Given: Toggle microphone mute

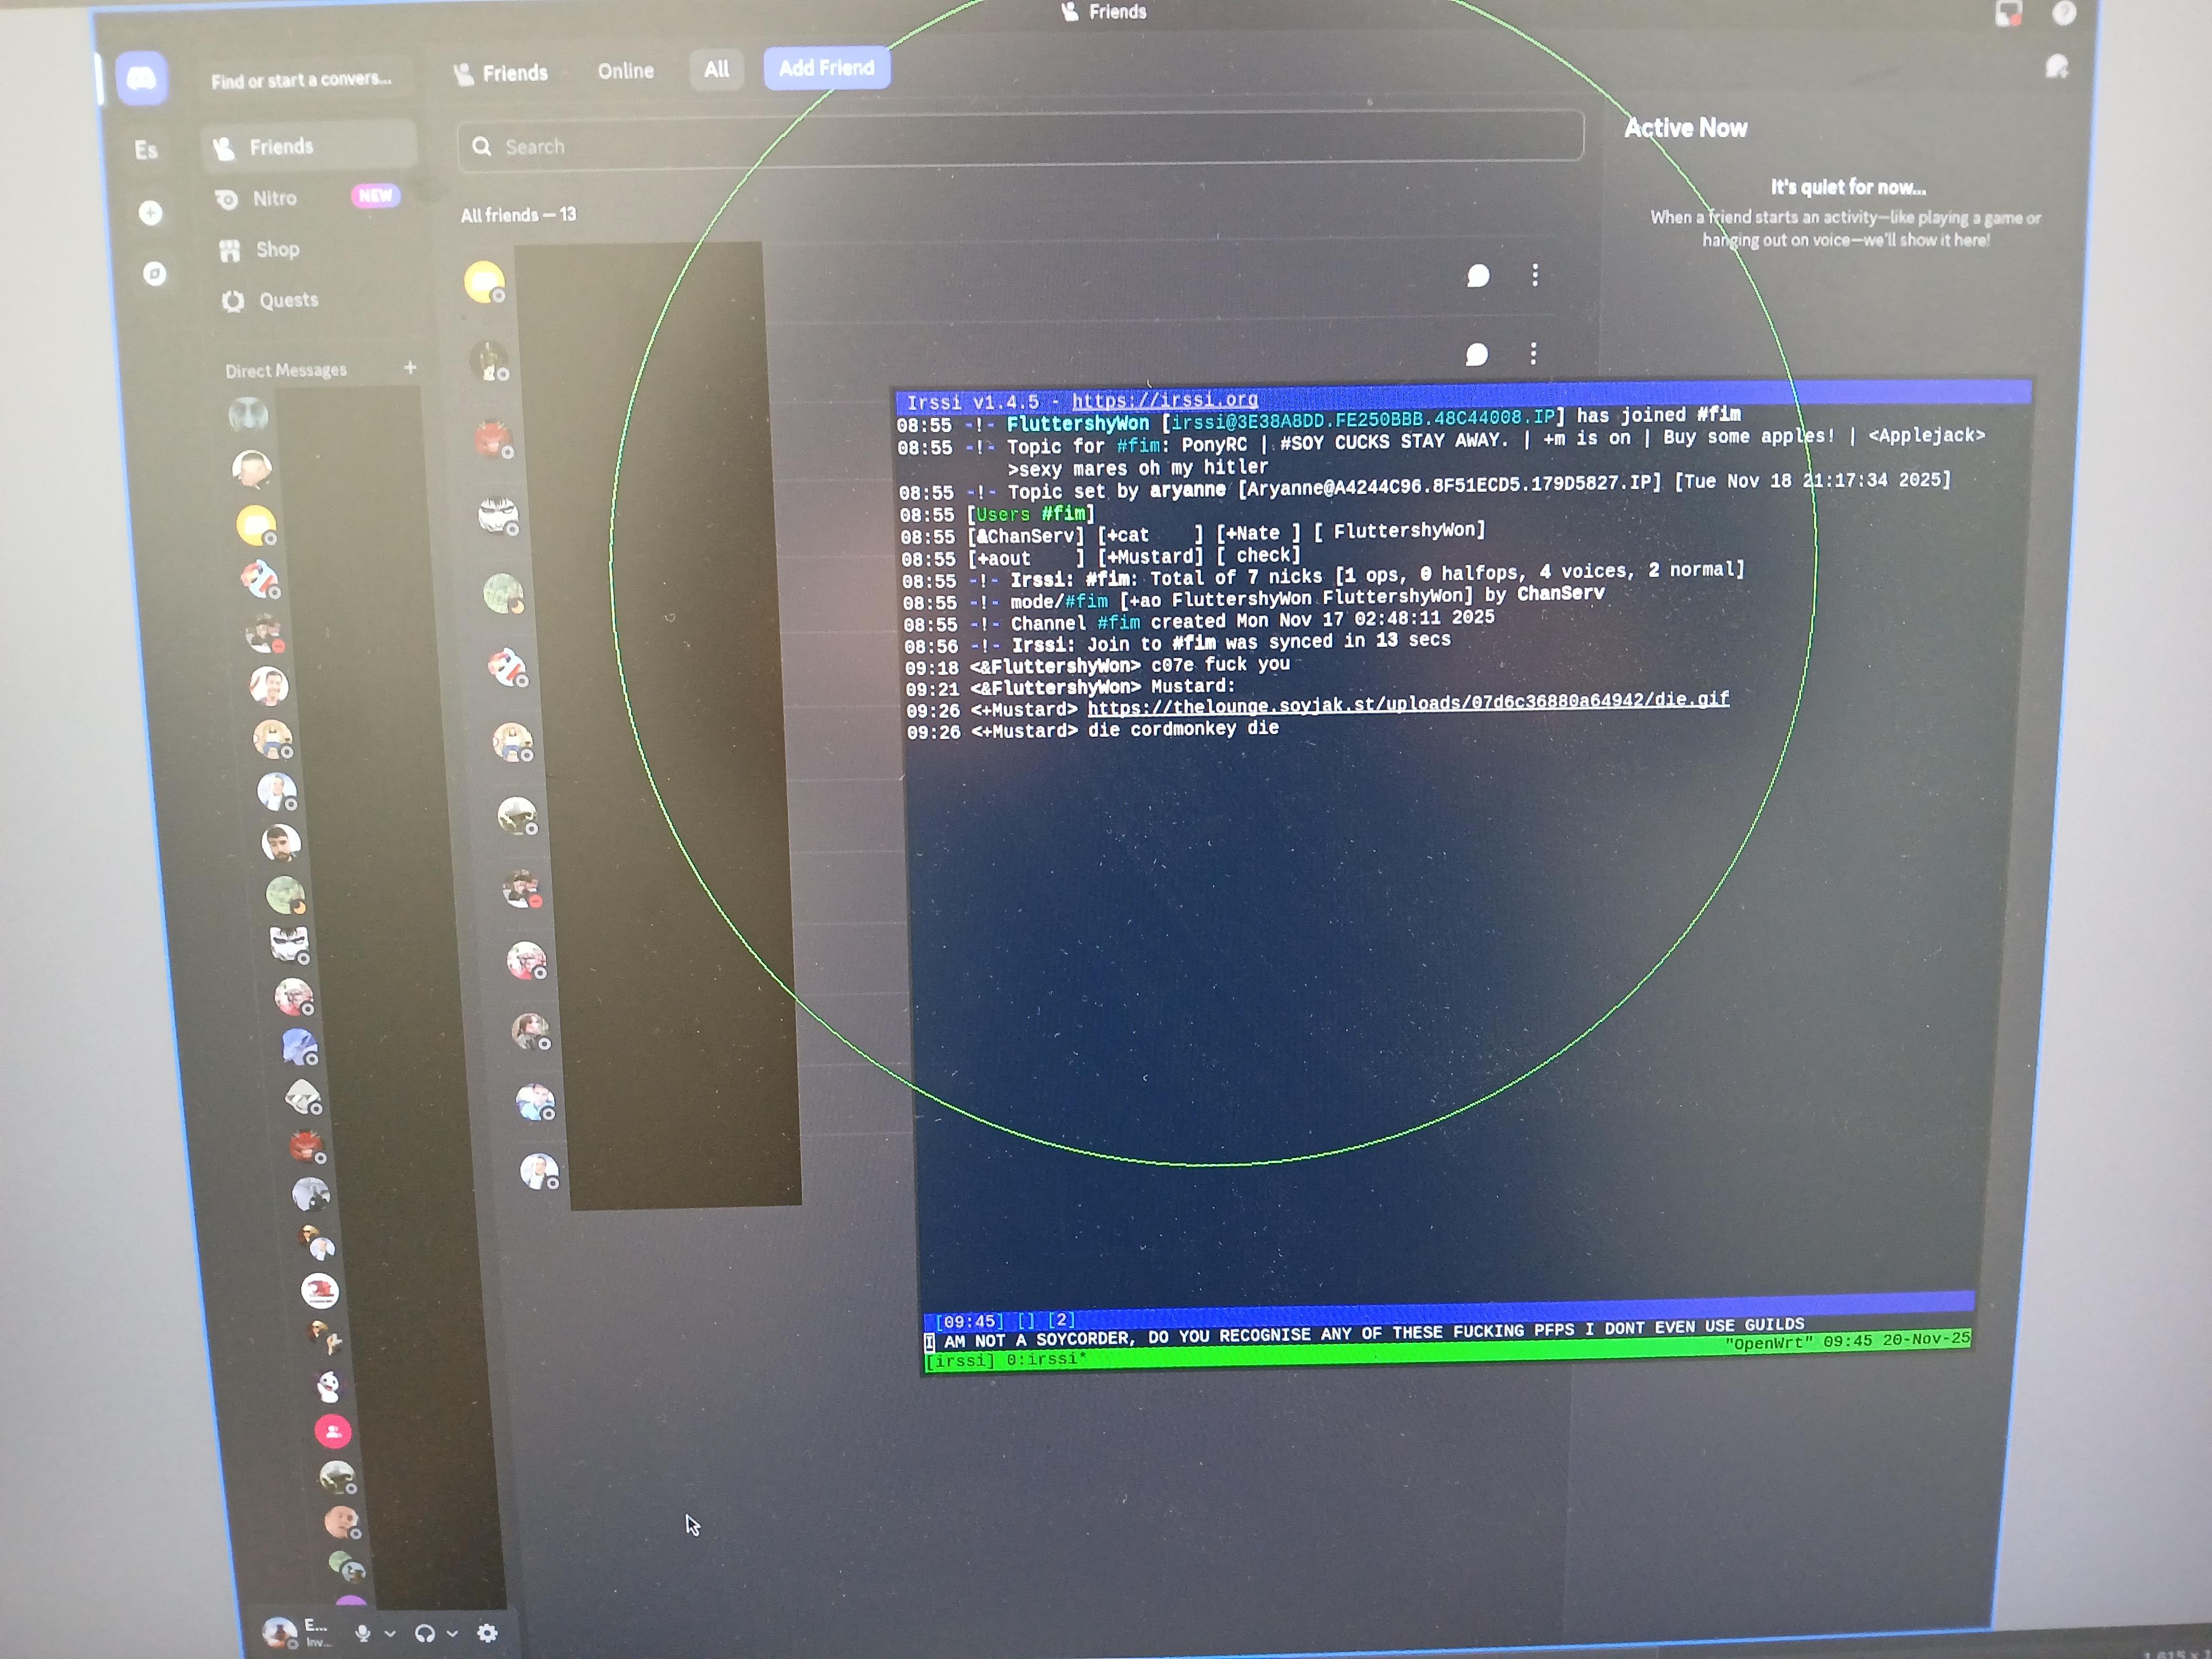Looking at the screenshot, I should pyautogui.click(x=363, y=1633).
